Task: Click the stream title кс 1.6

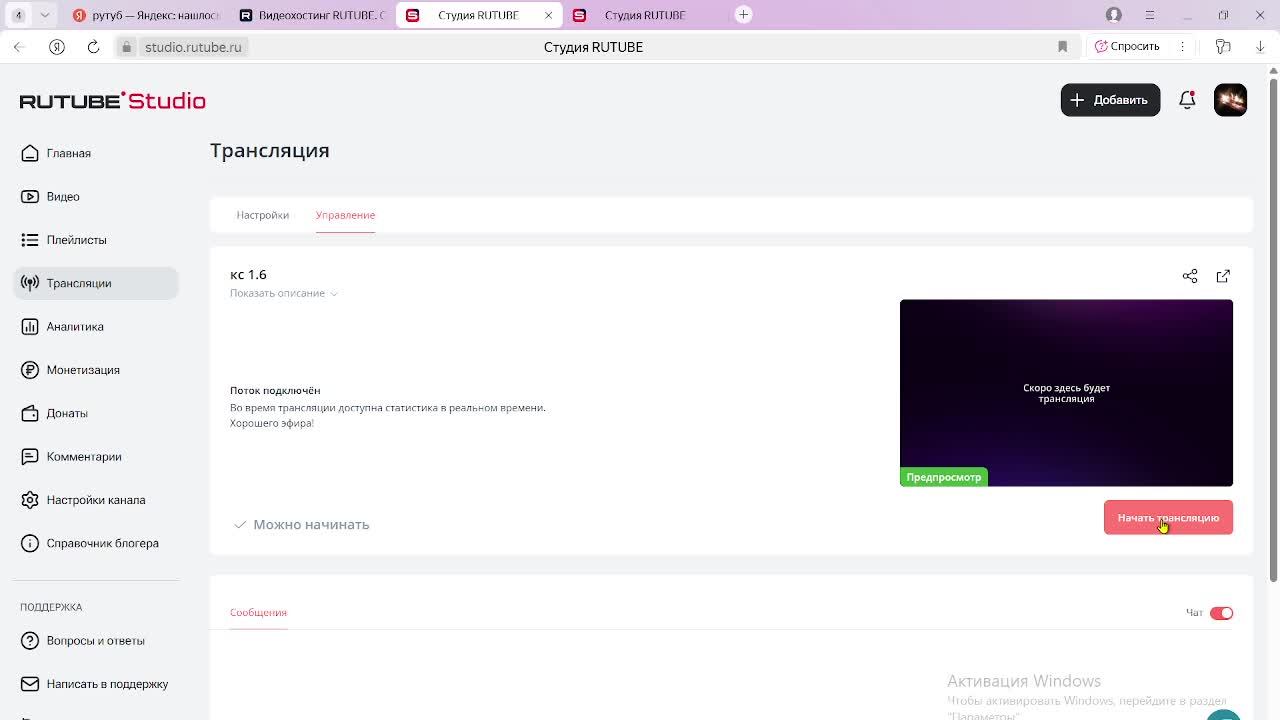Action: (248, 275)
